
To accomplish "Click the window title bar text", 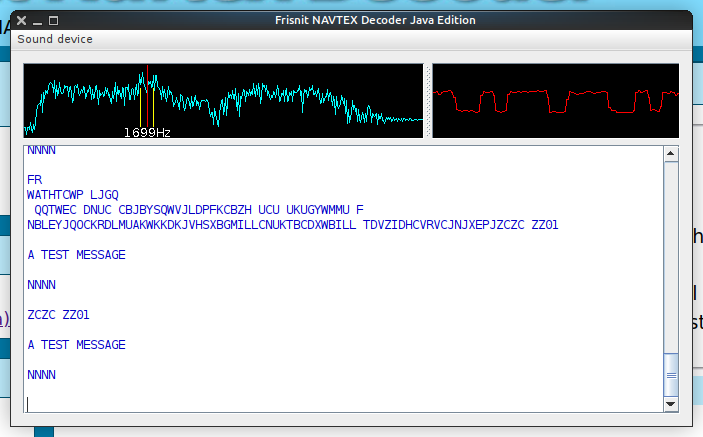I will coord(375,20).
